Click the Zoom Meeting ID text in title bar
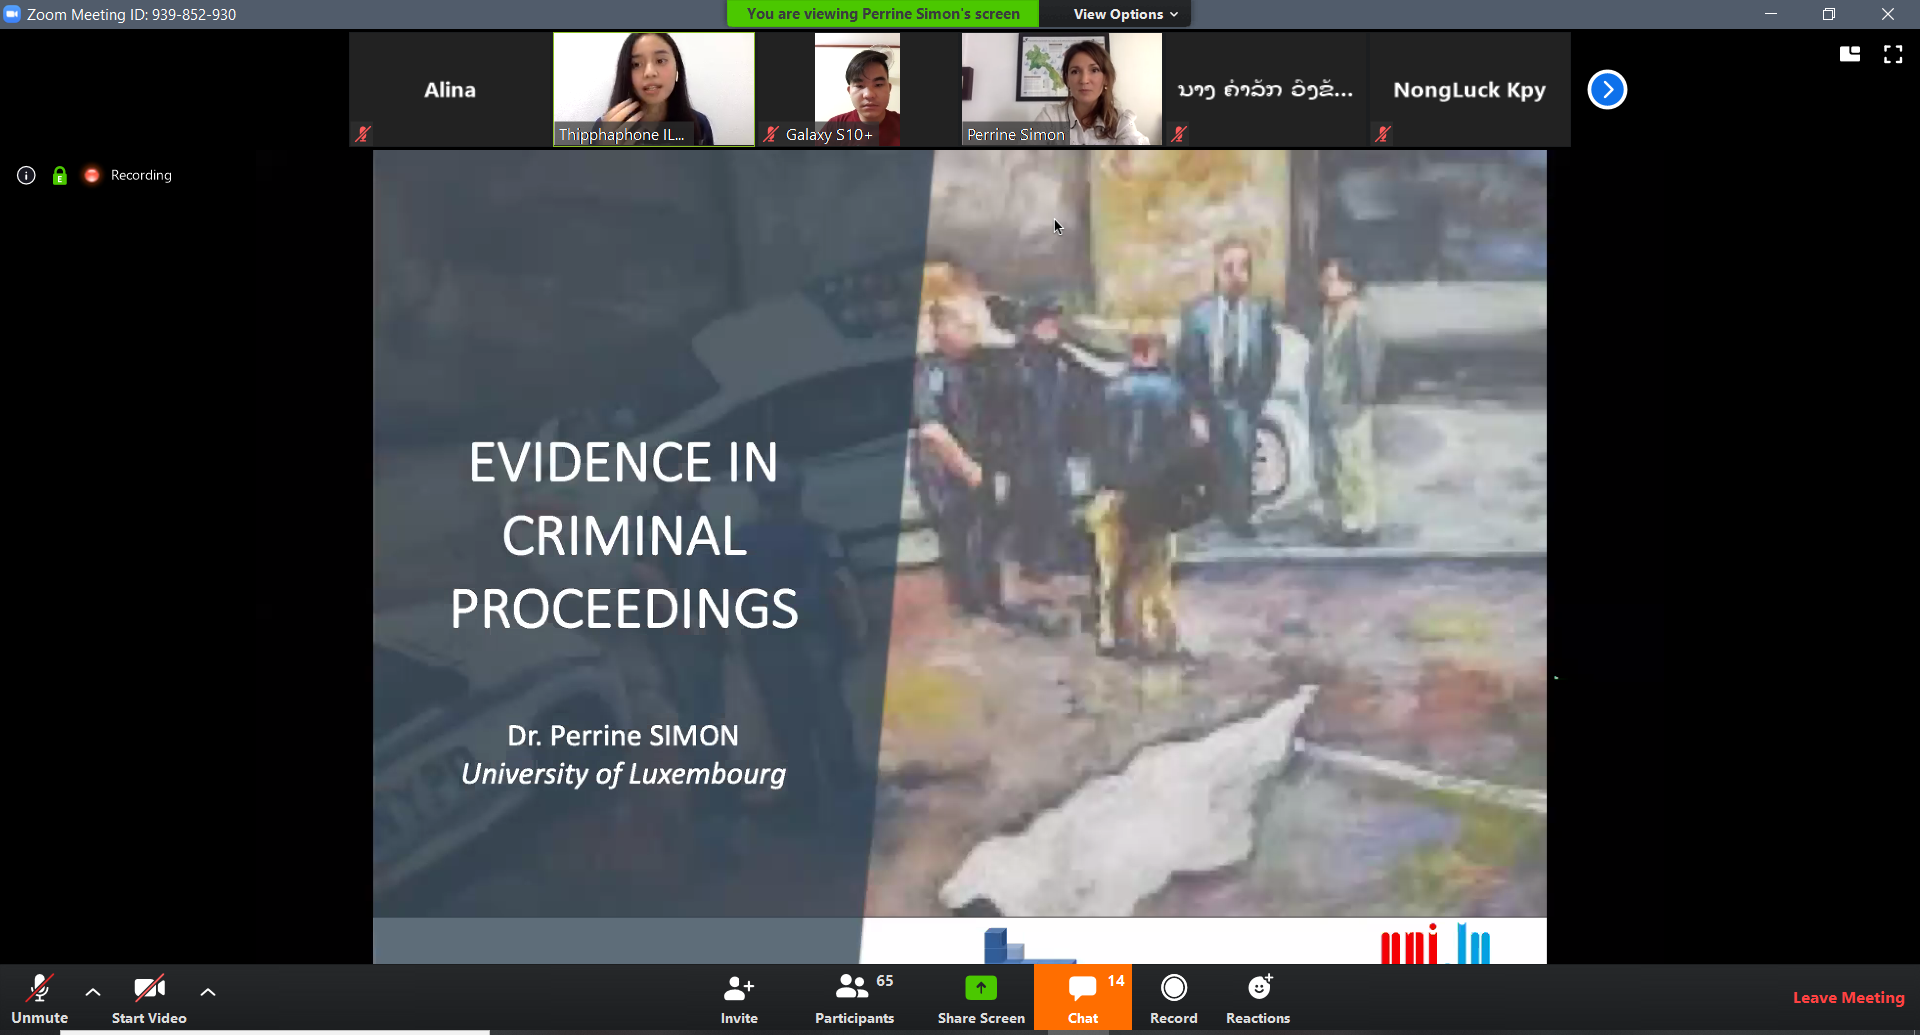Image resolution: width=1920 pixels, height=1035 pixels. pyautogui.click(x=132, y=14)
